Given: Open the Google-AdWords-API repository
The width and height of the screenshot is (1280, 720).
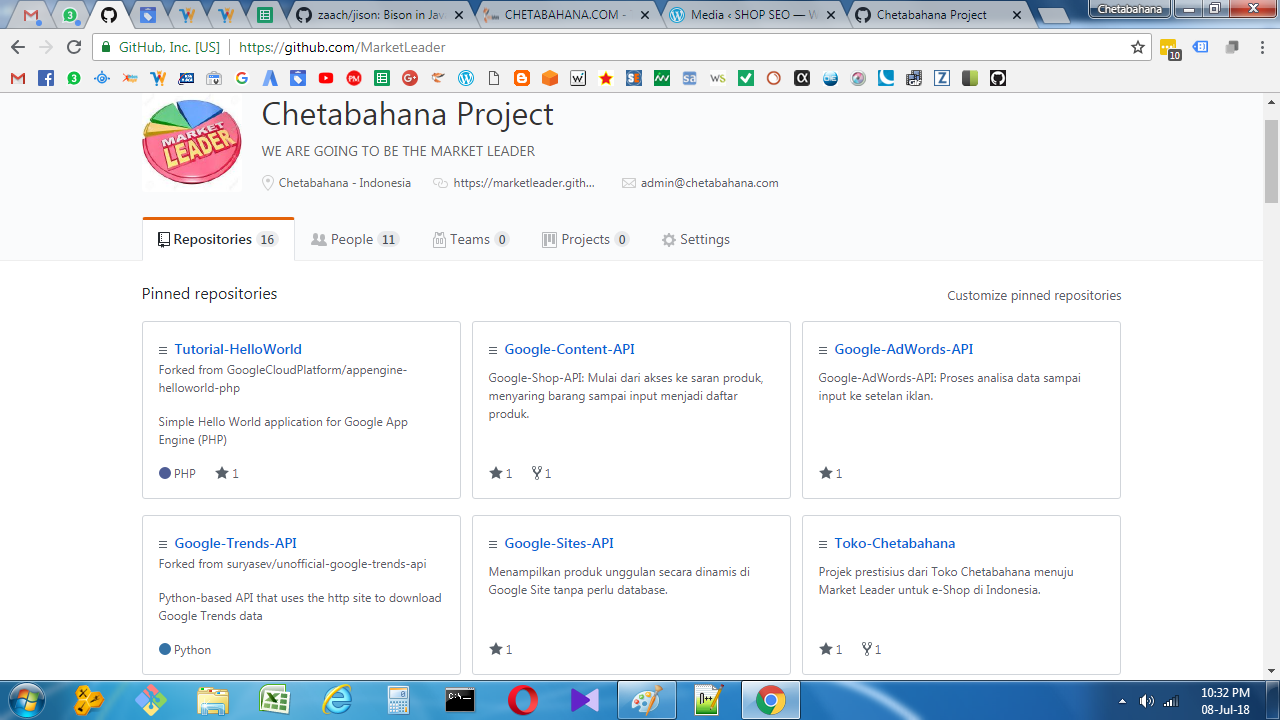Looking at the screenshot, I should tap(904, 349).
